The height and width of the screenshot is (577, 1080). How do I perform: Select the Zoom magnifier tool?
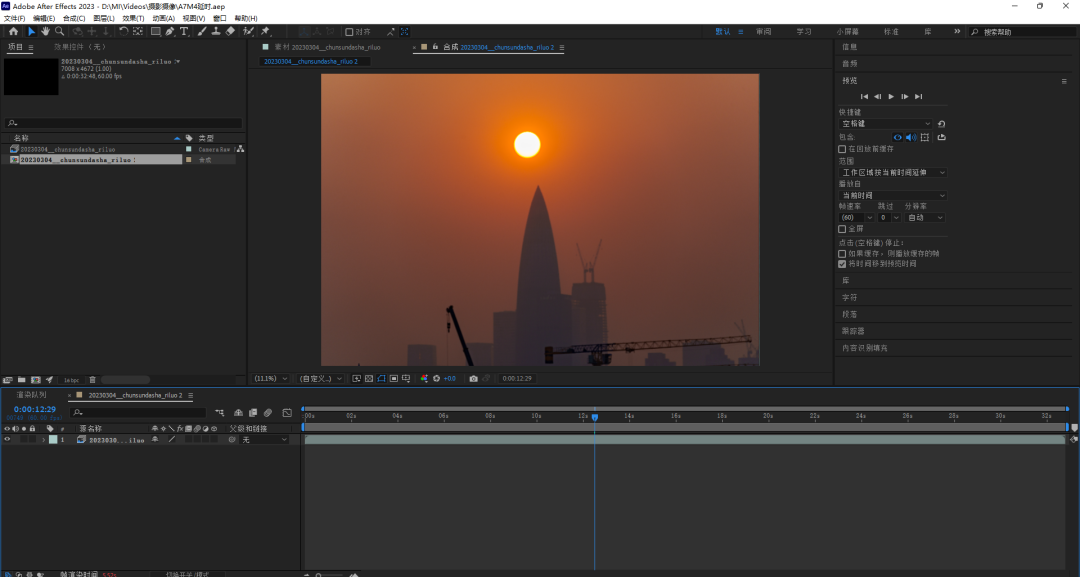59,31
